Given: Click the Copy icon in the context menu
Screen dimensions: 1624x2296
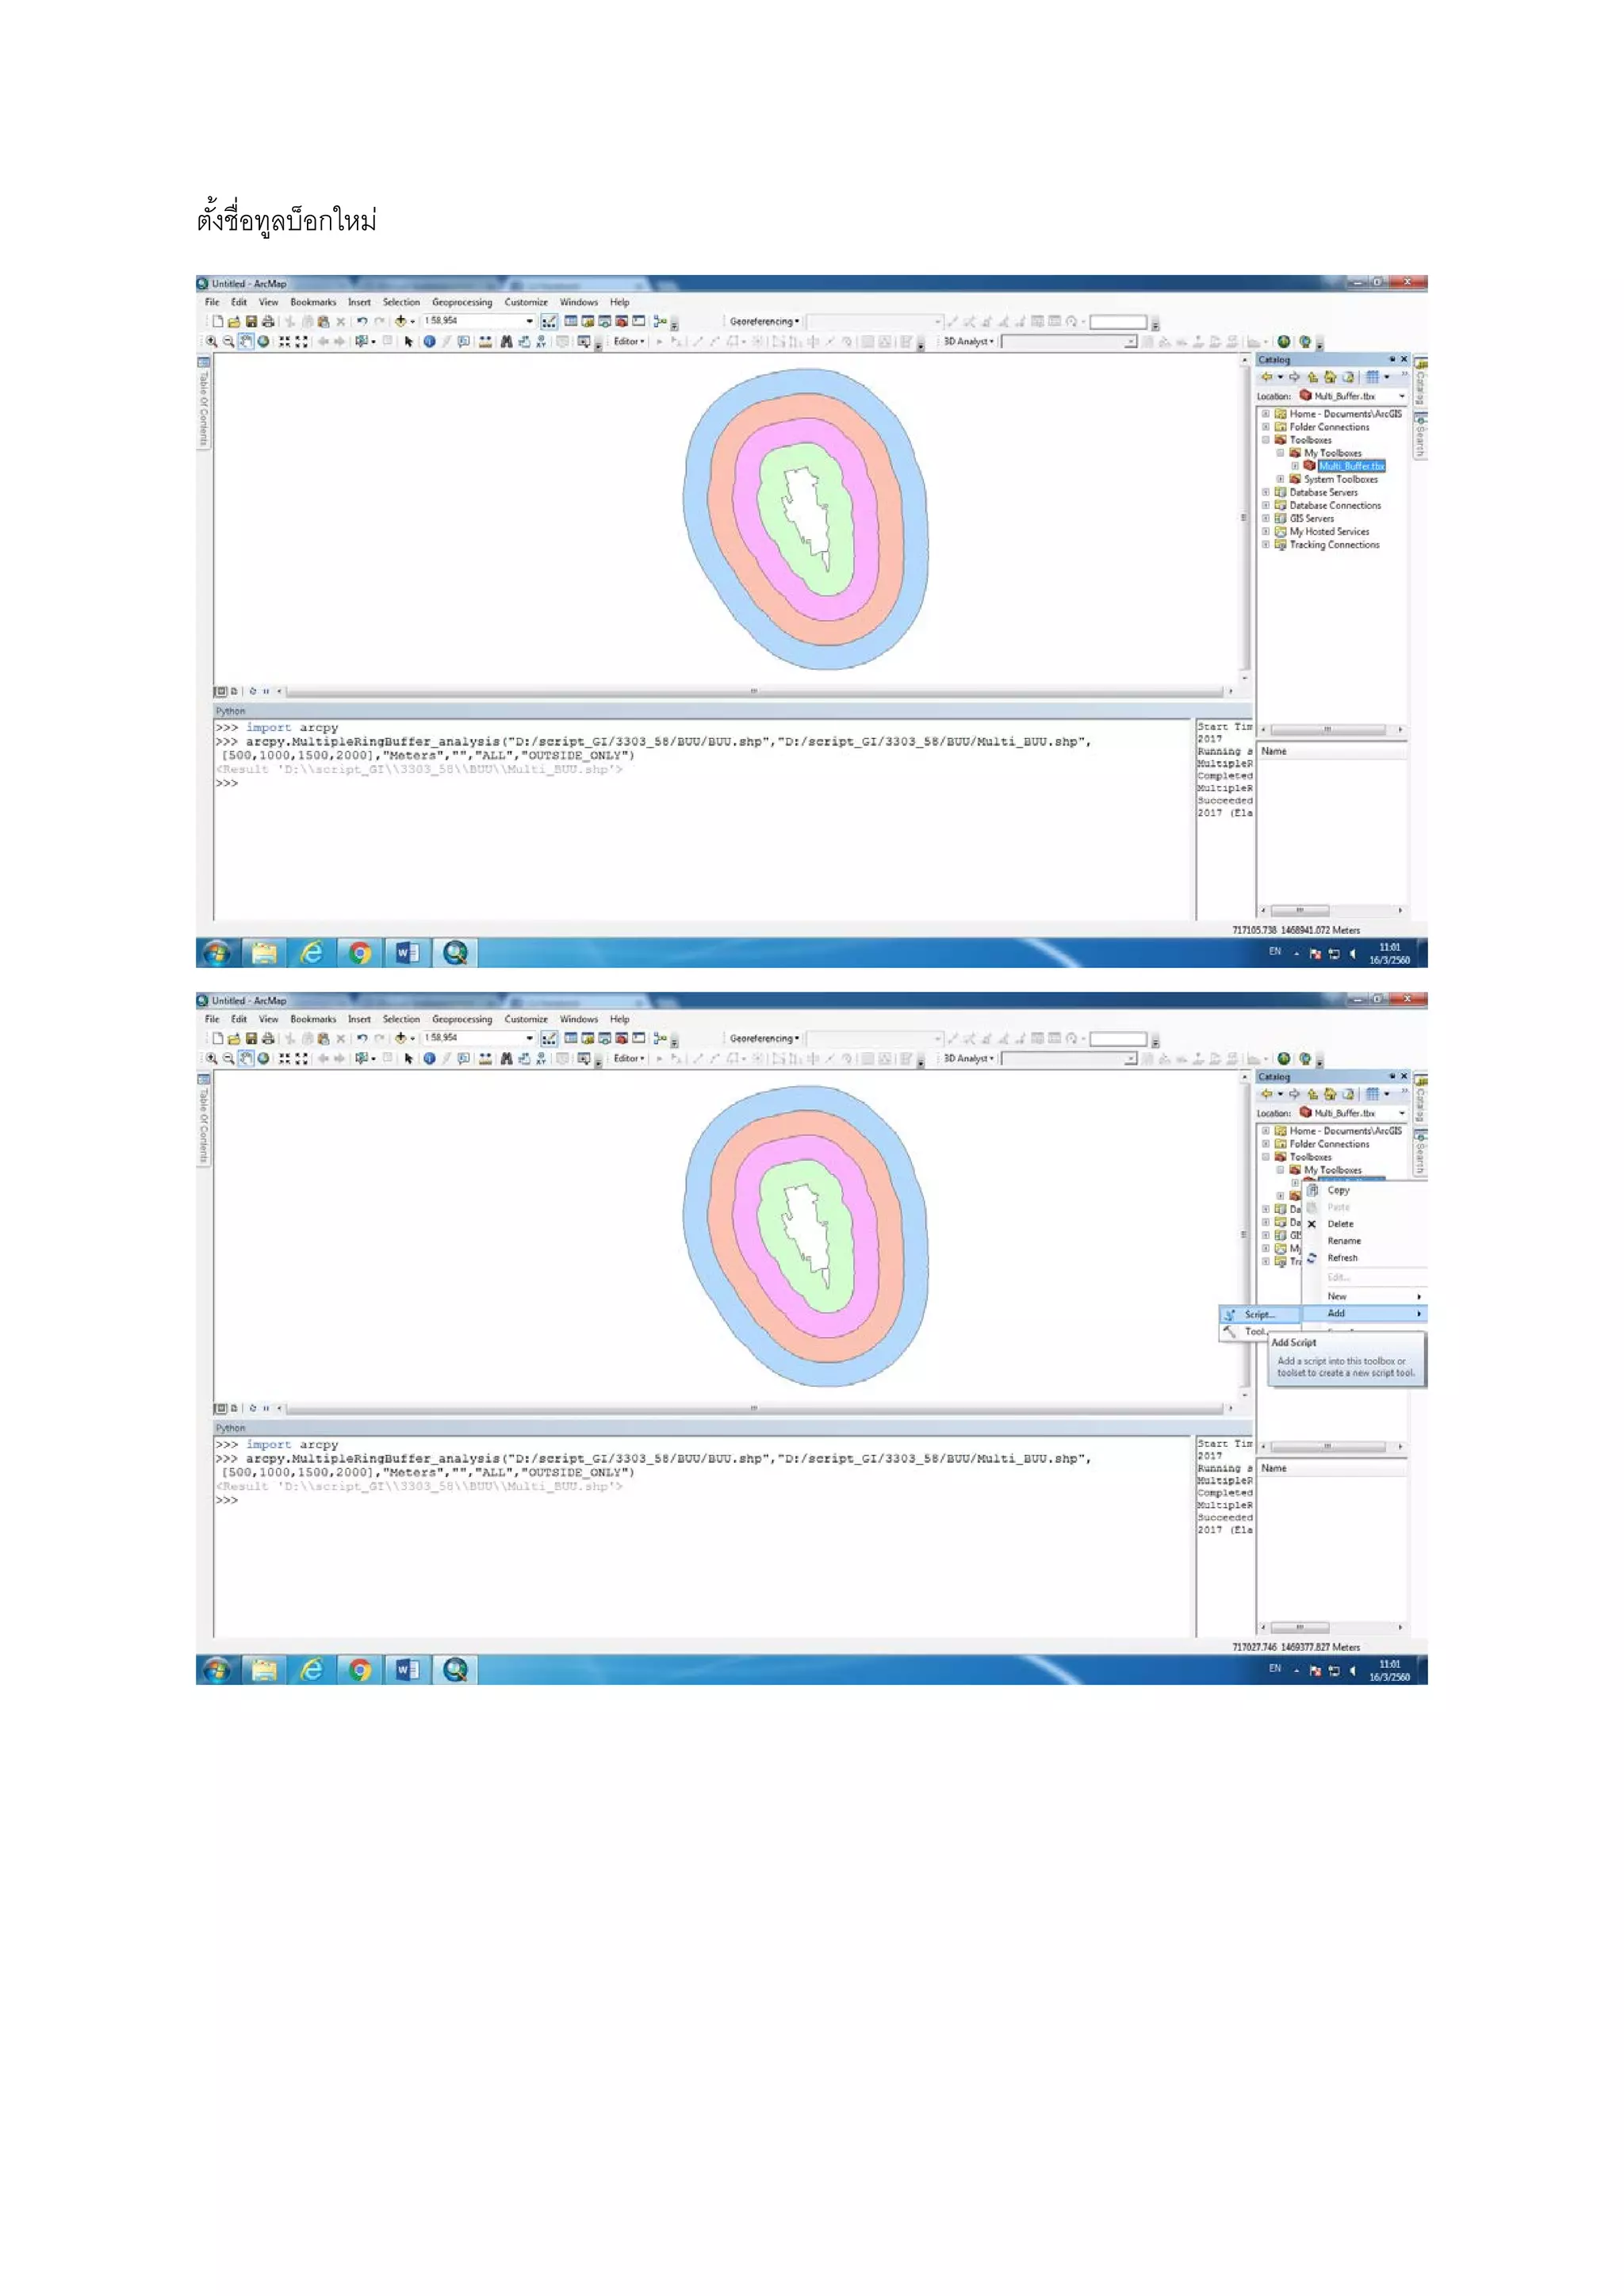Looking at the screenshot, I should pyautogui.click(x=1312, y=1190).
